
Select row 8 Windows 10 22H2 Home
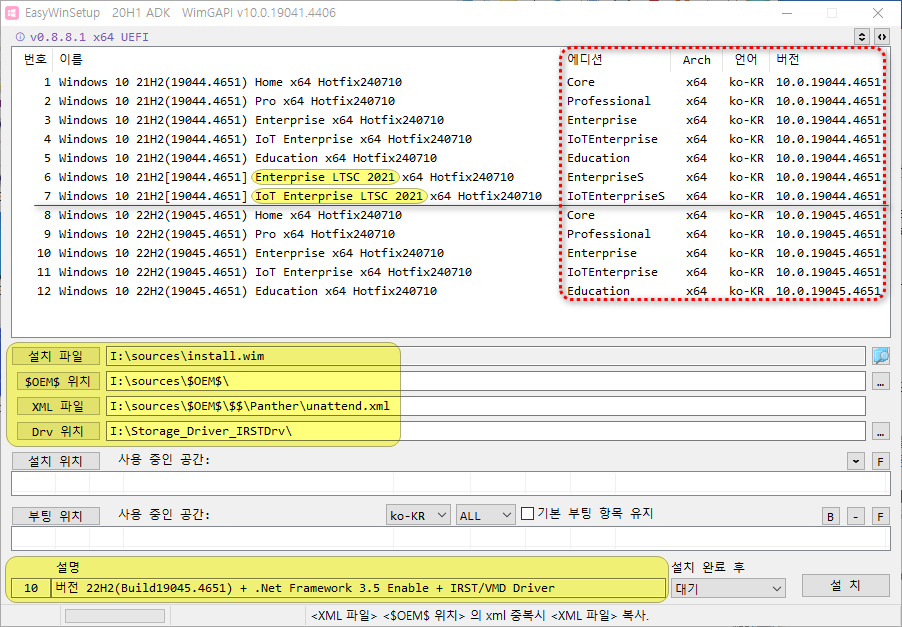(450, 215)
